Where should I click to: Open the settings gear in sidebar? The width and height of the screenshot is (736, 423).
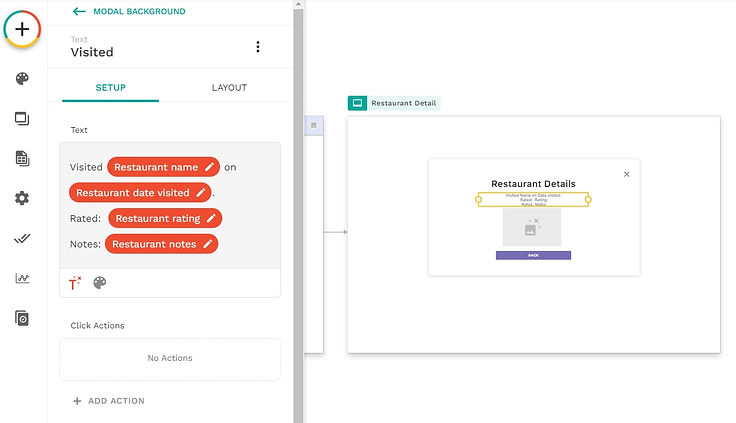coord(22,198)
